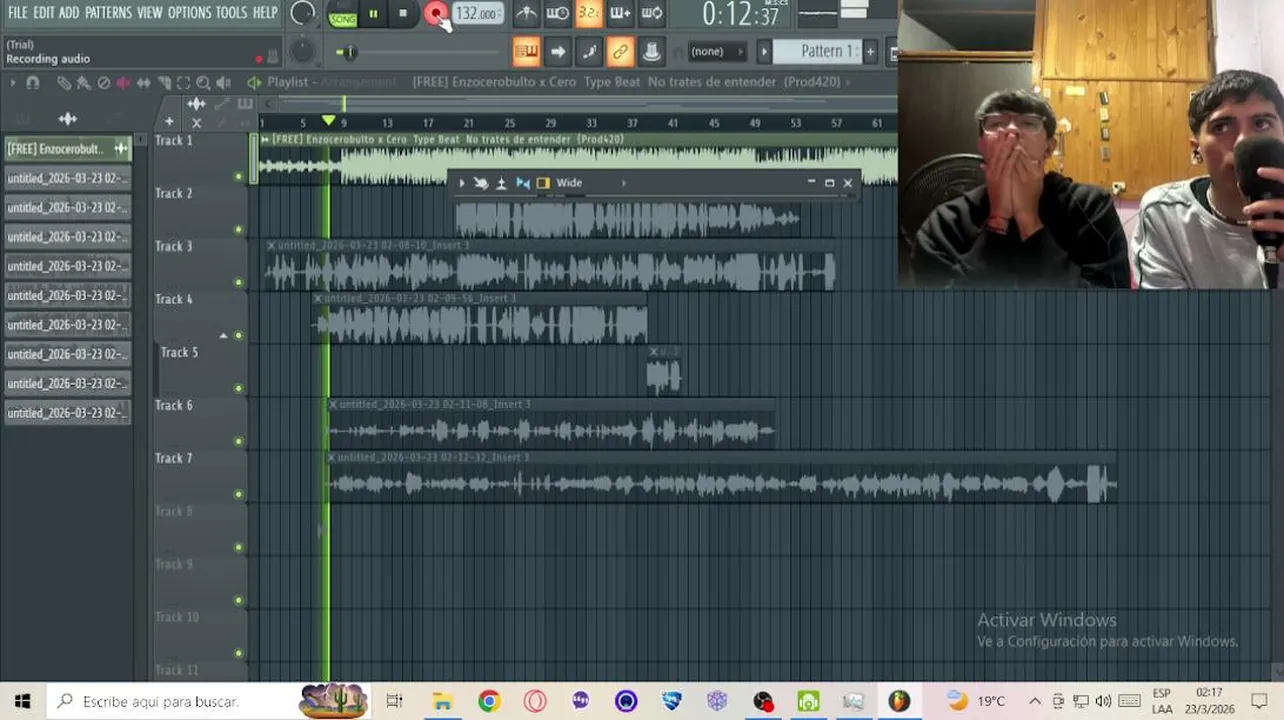
Task: Collapse Track 4 group arrow
Action: tap(223, 336)
